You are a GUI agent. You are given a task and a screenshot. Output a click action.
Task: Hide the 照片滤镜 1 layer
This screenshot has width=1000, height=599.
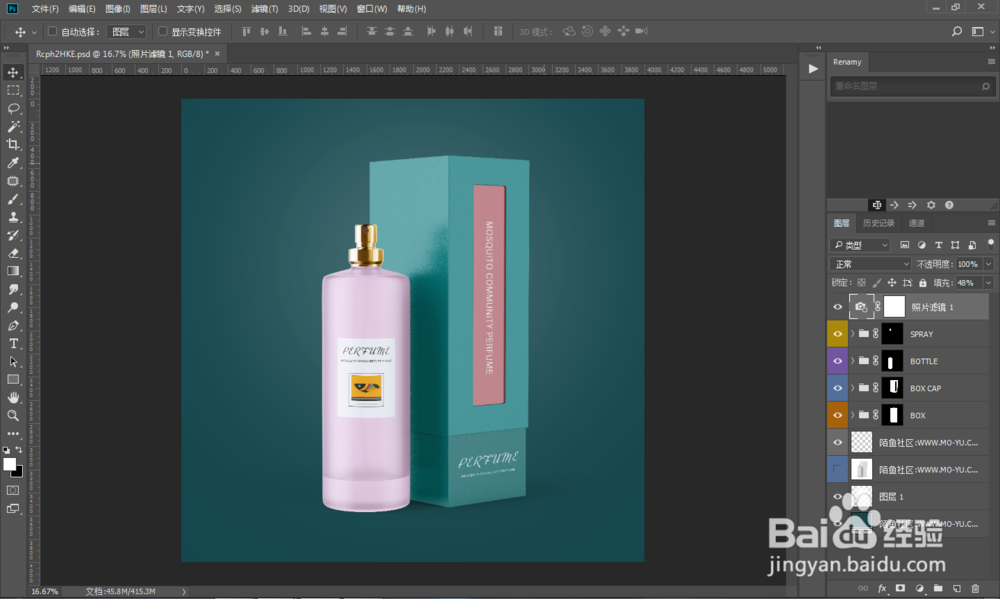click(837, 307)
